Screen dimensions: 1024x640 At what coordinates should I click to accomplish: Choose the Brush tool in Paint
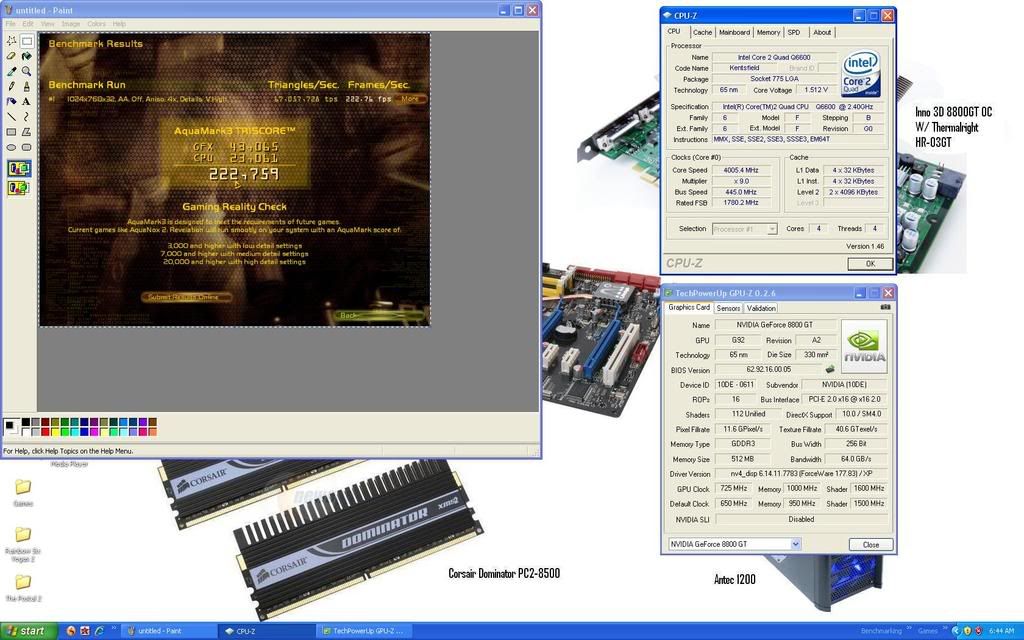27,86
